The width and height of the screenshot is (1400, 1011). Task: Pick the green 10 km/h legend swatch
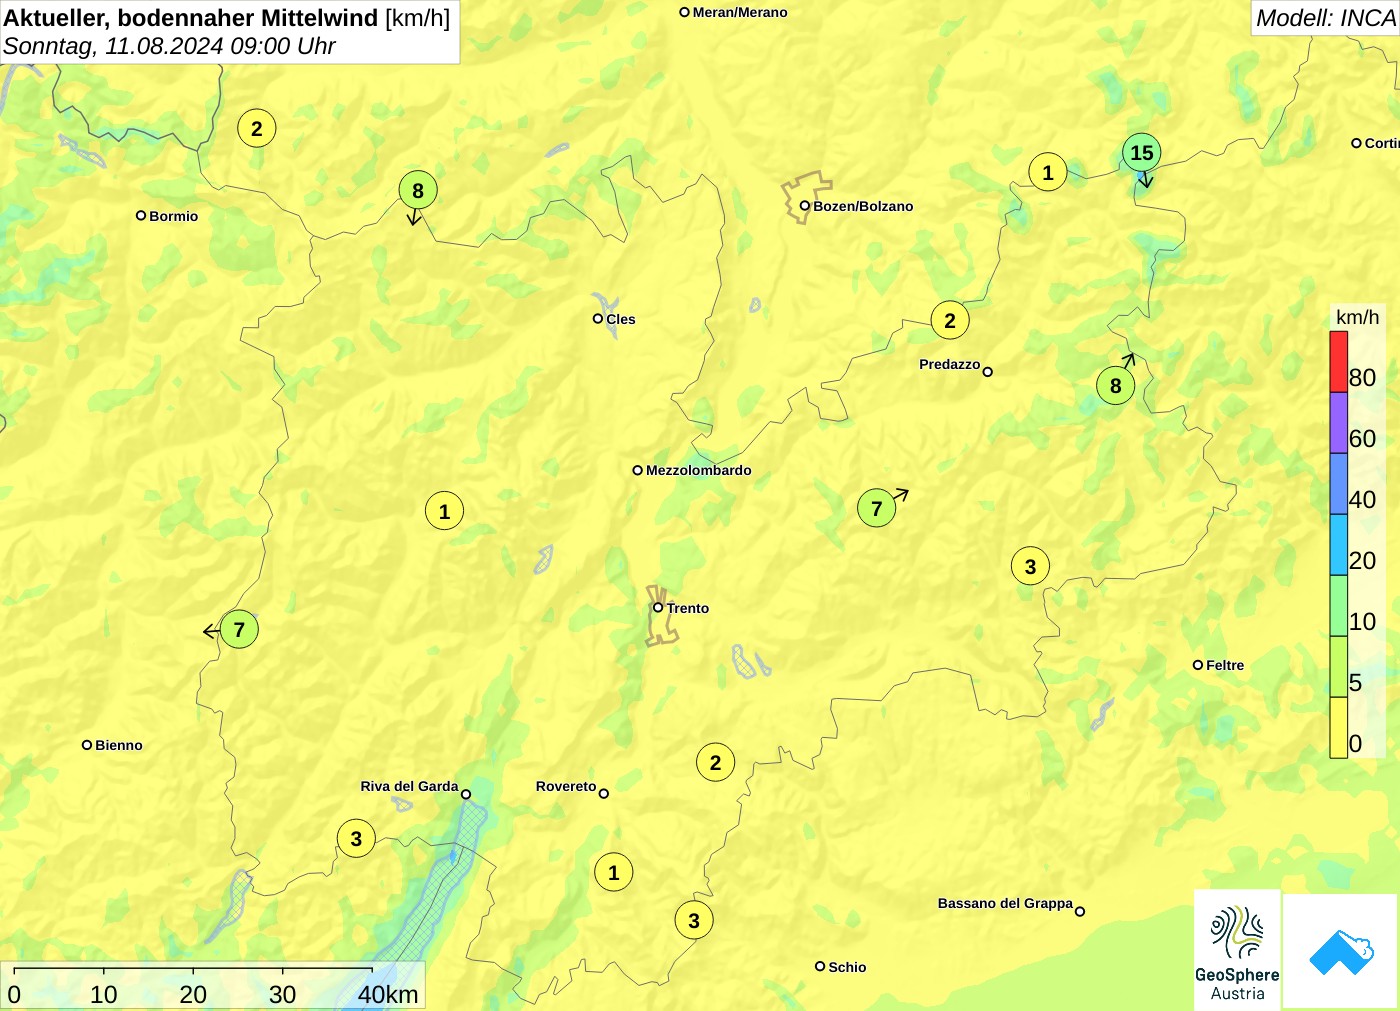[x=1339, y=606]
